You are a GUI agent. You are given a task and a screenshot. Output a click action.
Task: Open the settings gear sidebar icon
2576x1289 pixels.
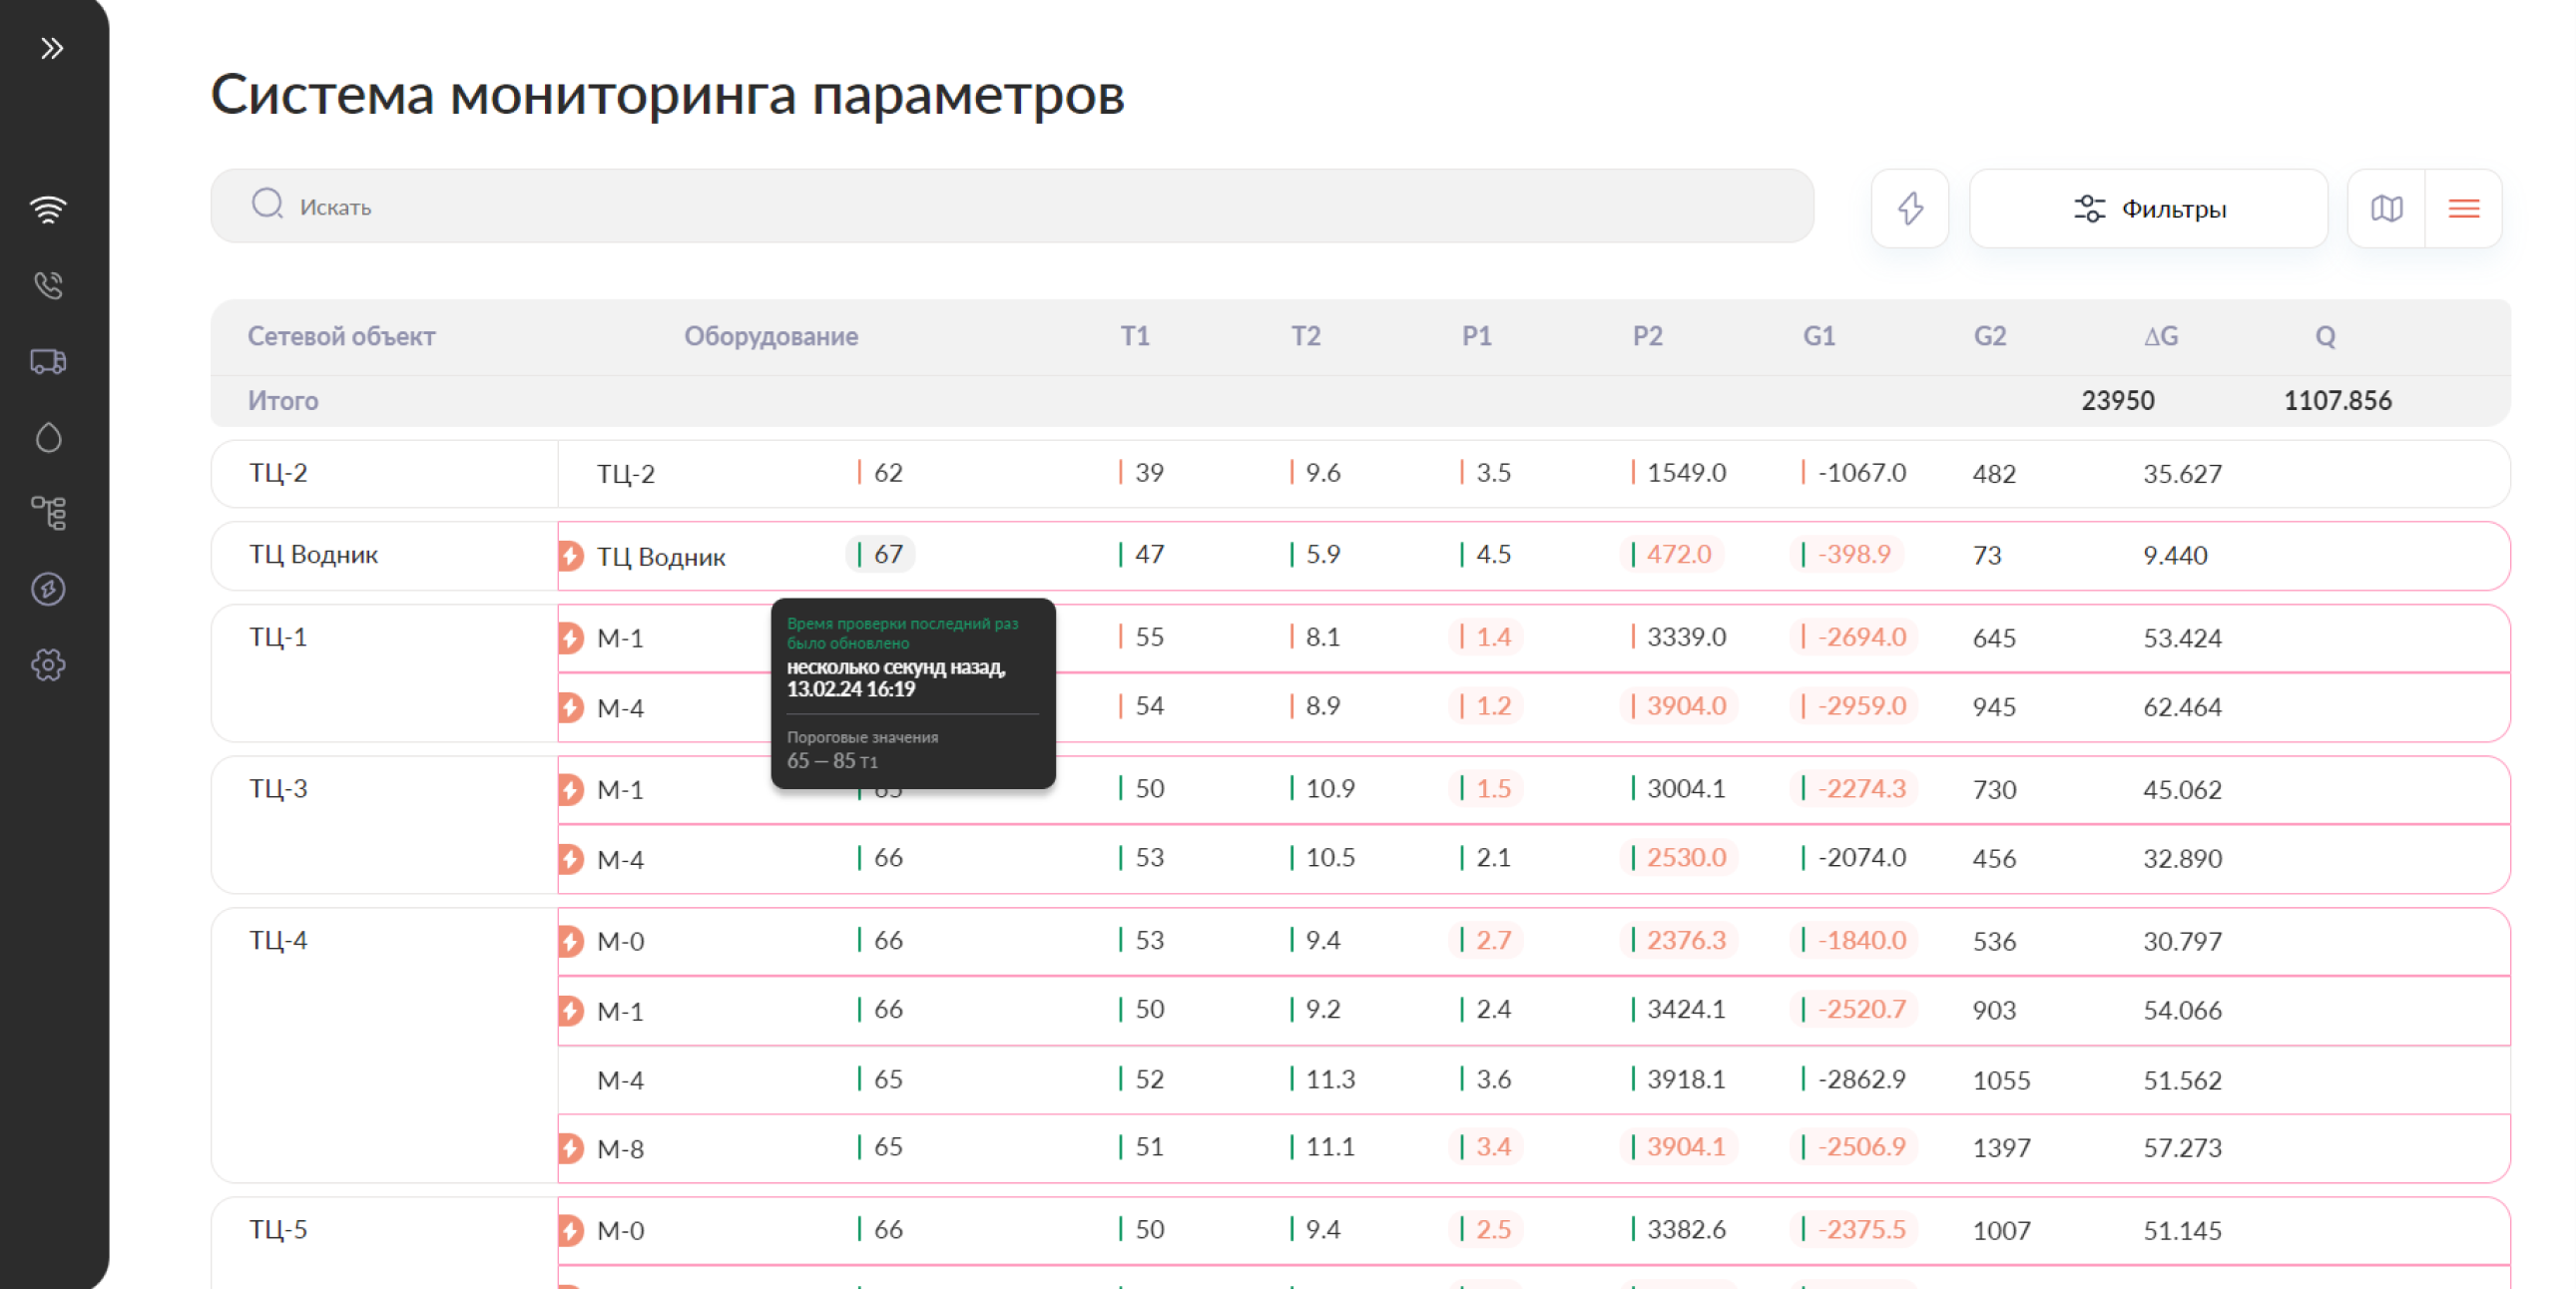(x=48, y=665)
